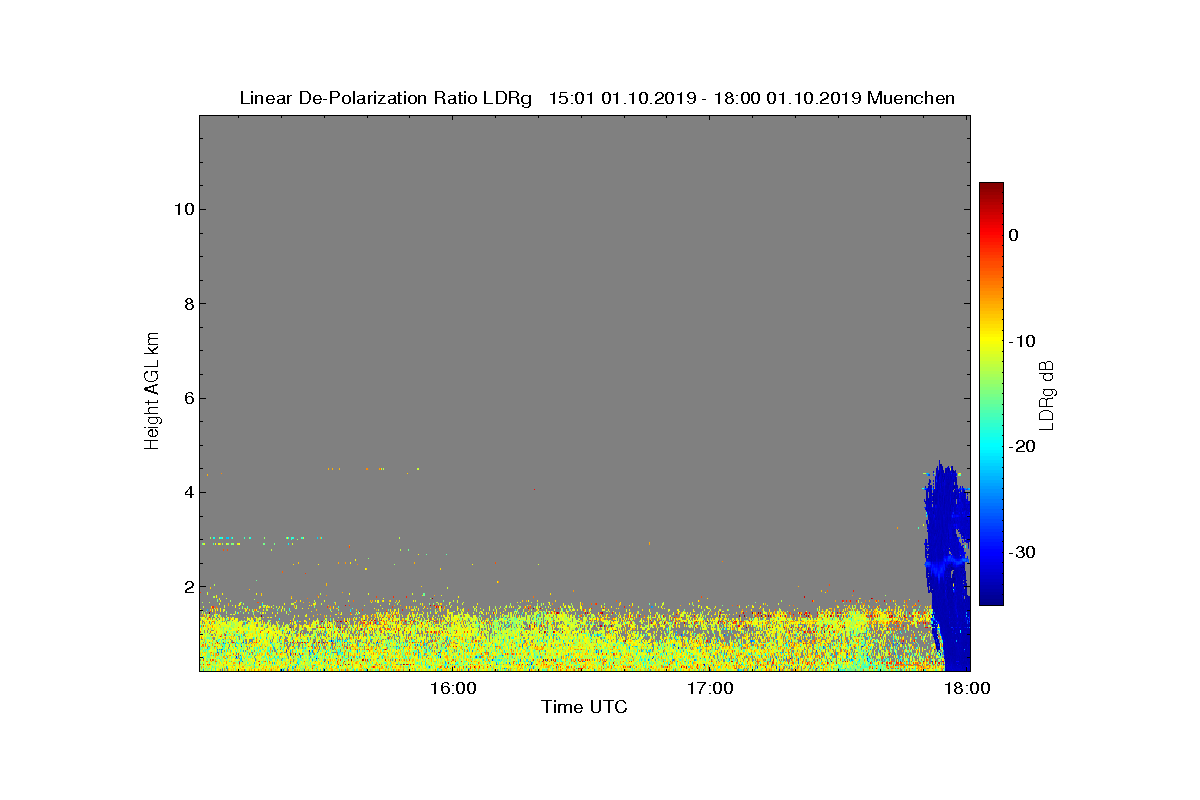Click the height tick label '10'
The height and width of the screenshot is (800, 1200).
click(x=182, y=209)
